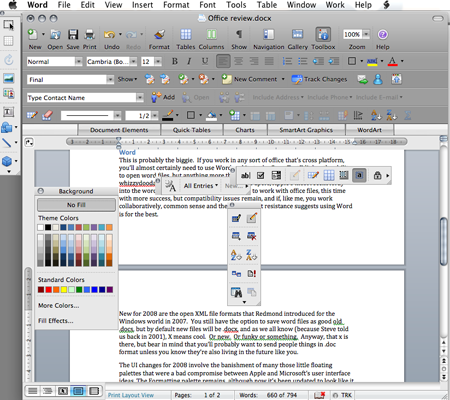This screenshot has height=400, width=450.
Task: Click the AutoSum sigma icon
Action: click(x=407, y=115)
